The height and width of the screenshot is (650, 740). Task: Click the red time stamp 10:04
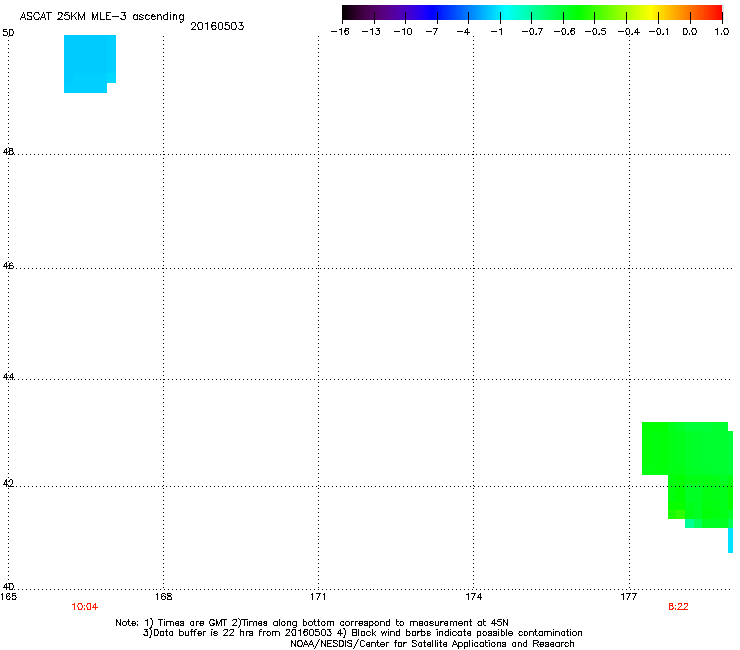(84, 607)
